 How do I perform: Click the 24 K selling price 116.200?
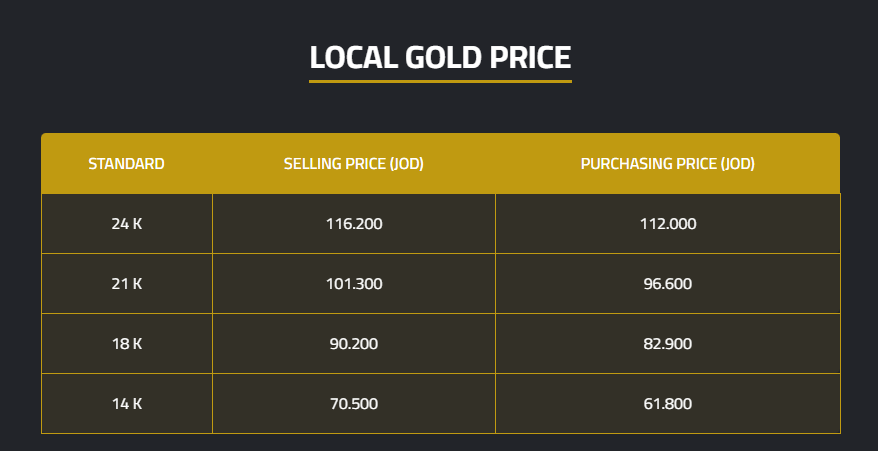point(354,224)
